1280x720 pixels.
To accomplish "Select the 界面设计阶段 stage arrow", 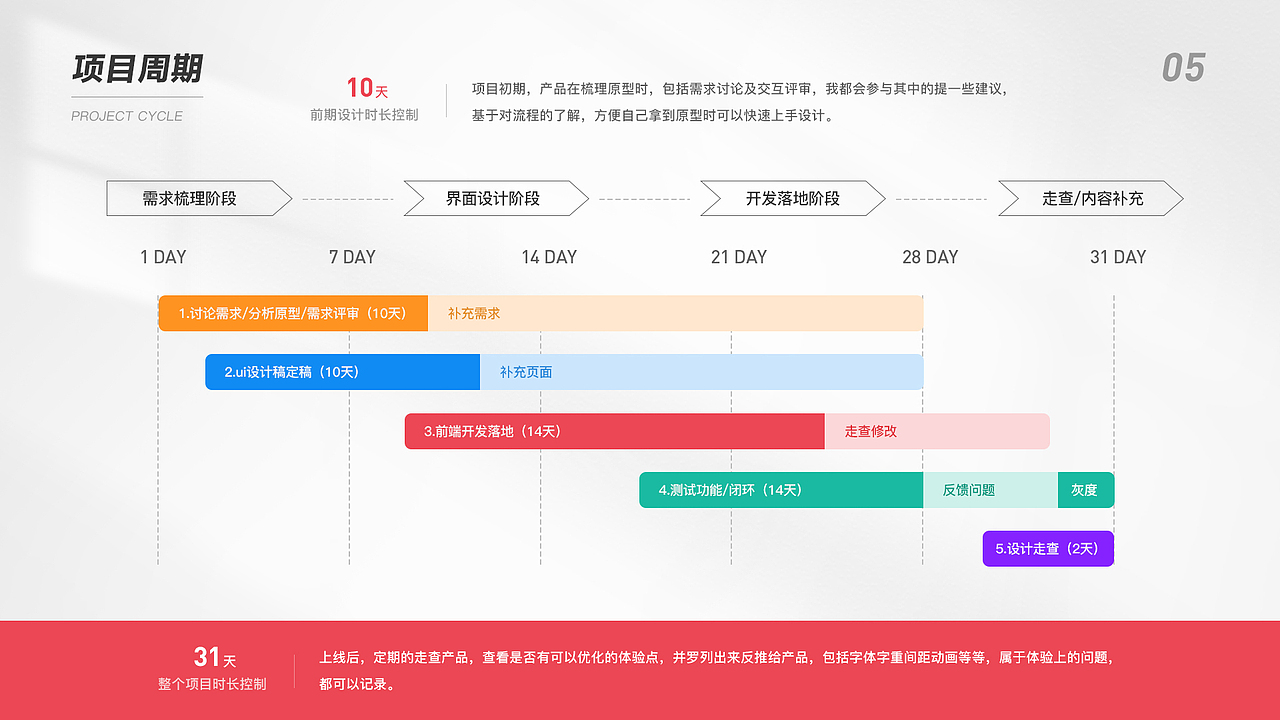I will click(x=489, y=198).
